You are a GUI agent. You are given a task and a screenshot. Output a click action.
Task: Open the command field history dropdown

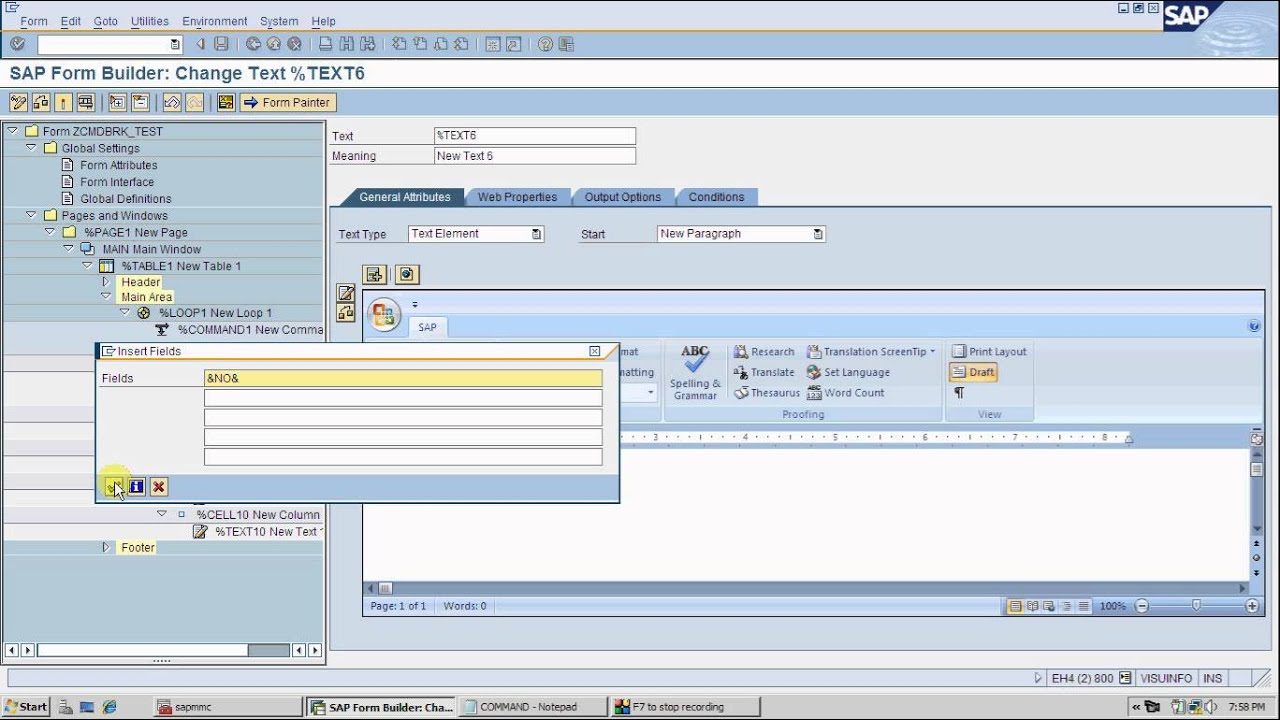pyautogui.click(x=175, y=44)
